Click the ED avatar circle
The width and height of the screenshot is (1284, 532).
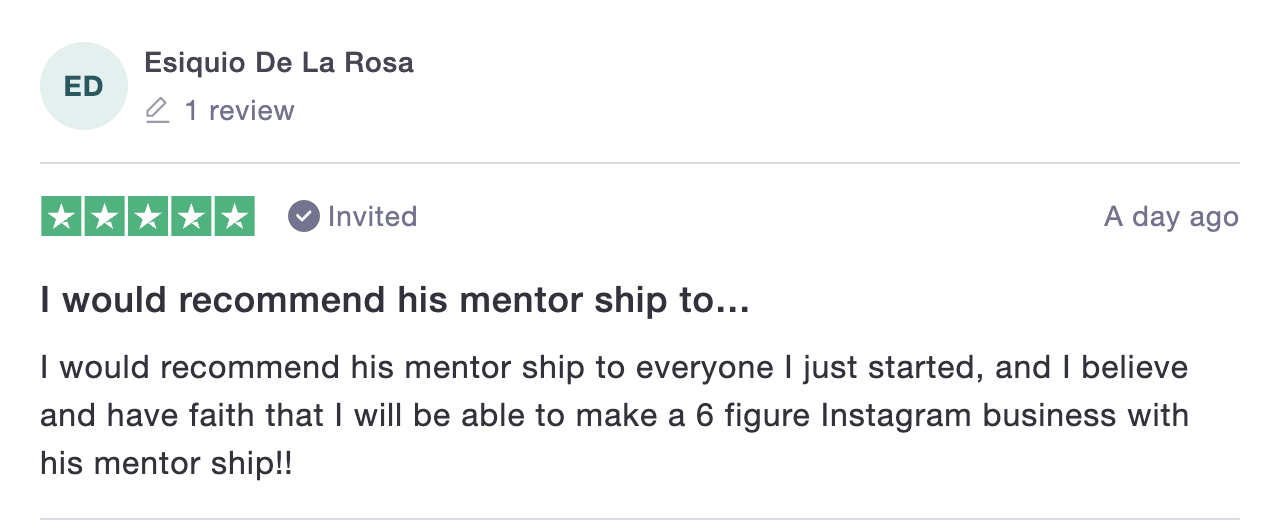pos(84,86)
